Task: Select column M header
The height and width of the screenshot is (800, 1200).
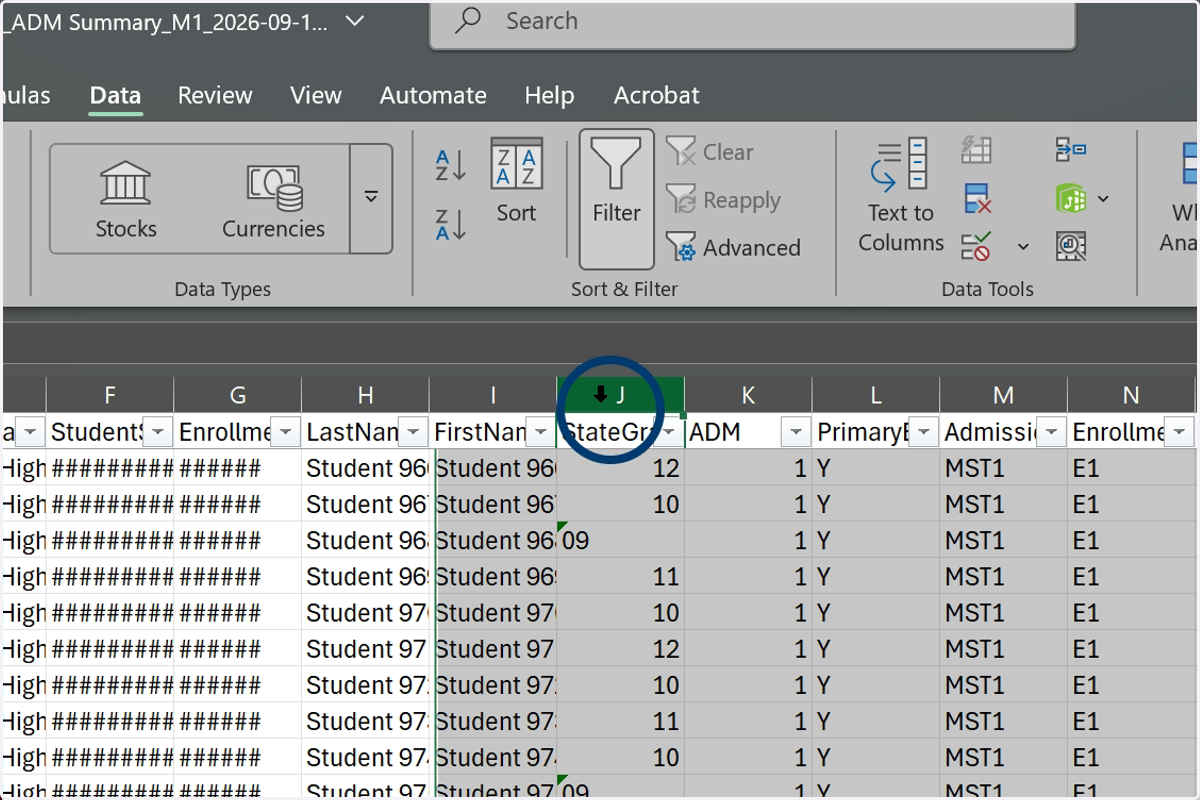Action: point(1004,395)
